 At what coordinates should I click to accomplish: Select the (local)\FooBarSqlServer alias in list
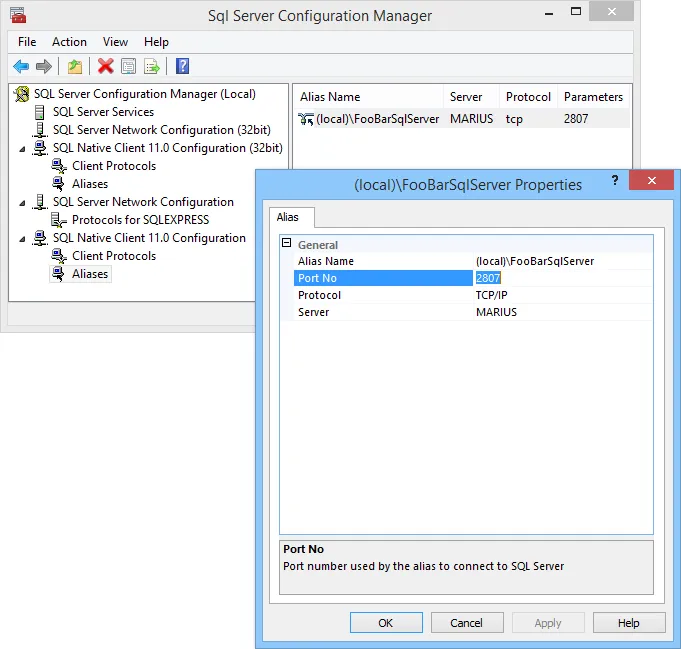377,119
